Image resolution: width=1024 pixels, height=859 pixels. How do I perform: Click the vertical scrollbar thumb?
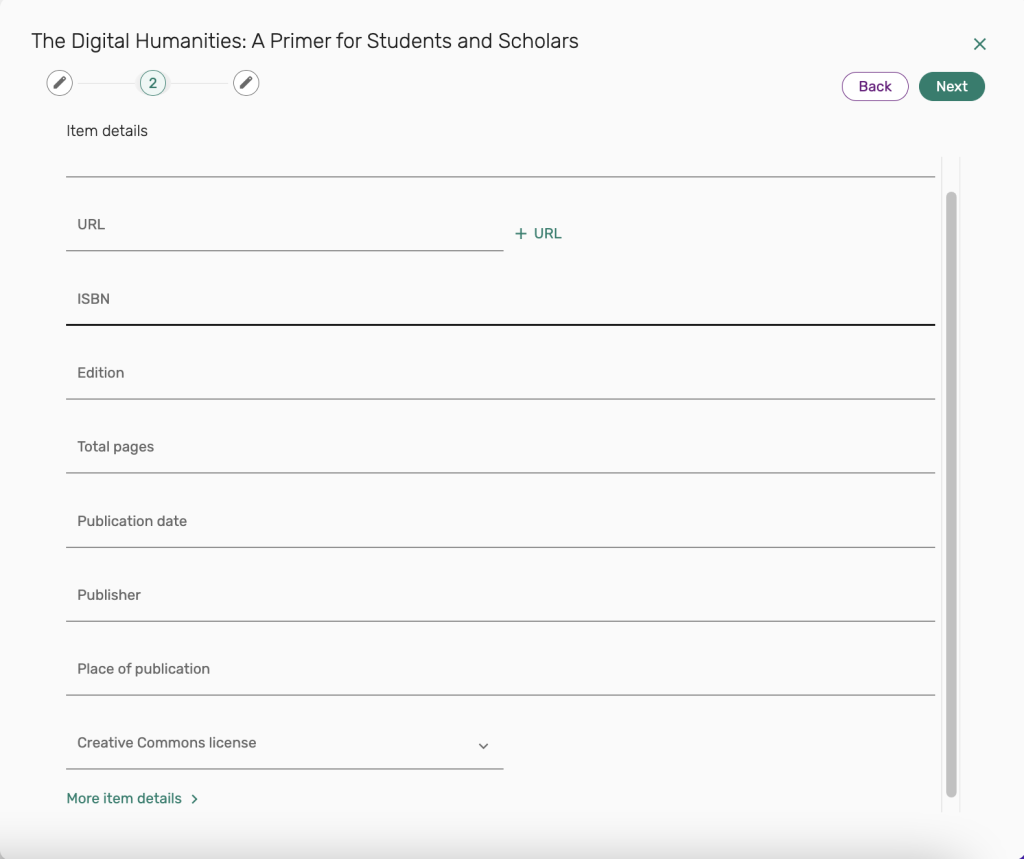[951, 490]
